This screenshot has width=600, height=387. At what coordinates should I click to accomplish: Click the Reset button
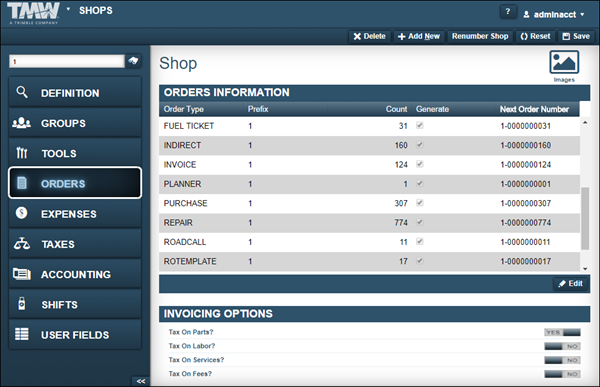click(535, 36)
